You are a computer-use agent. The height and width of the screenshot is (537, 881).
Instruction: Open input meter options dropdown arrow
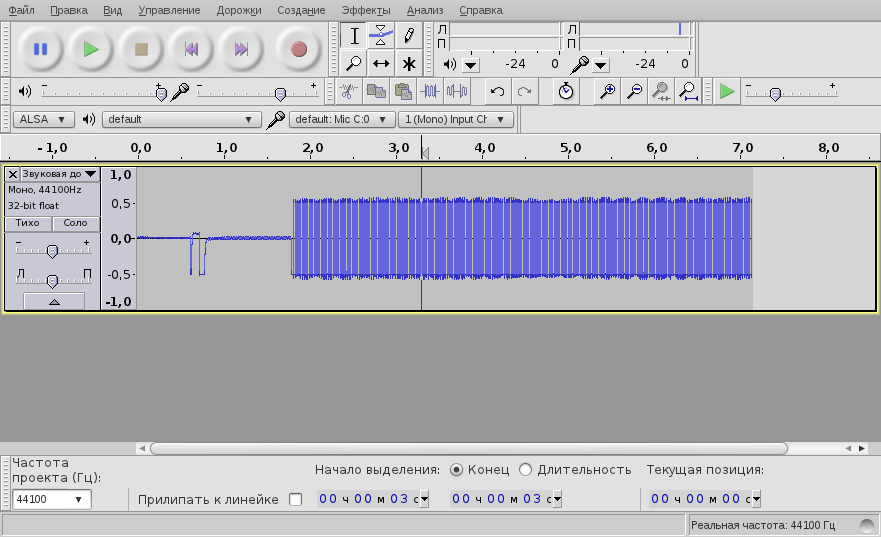tap(601, 66)
